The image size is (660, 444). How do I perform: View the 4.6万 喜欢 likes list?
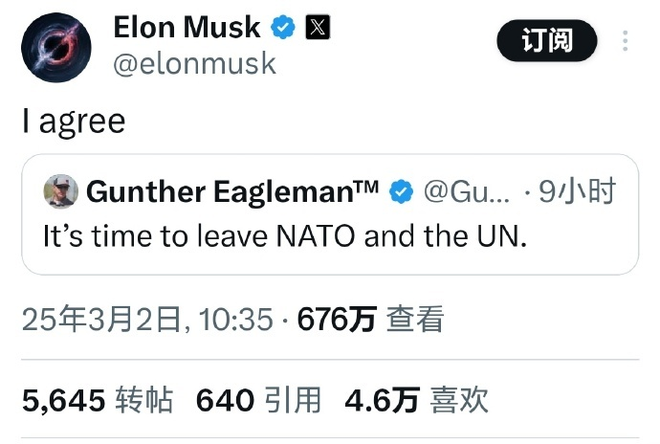pos(416,401)
